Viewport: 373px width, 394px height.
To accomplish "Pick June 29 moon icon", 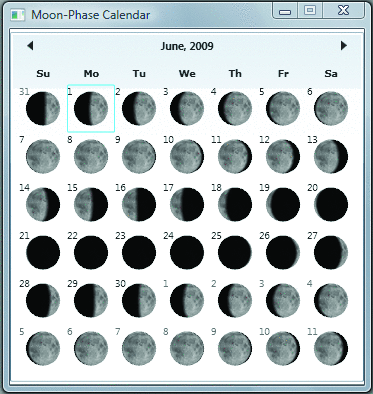I will click(x=91, y=300).
